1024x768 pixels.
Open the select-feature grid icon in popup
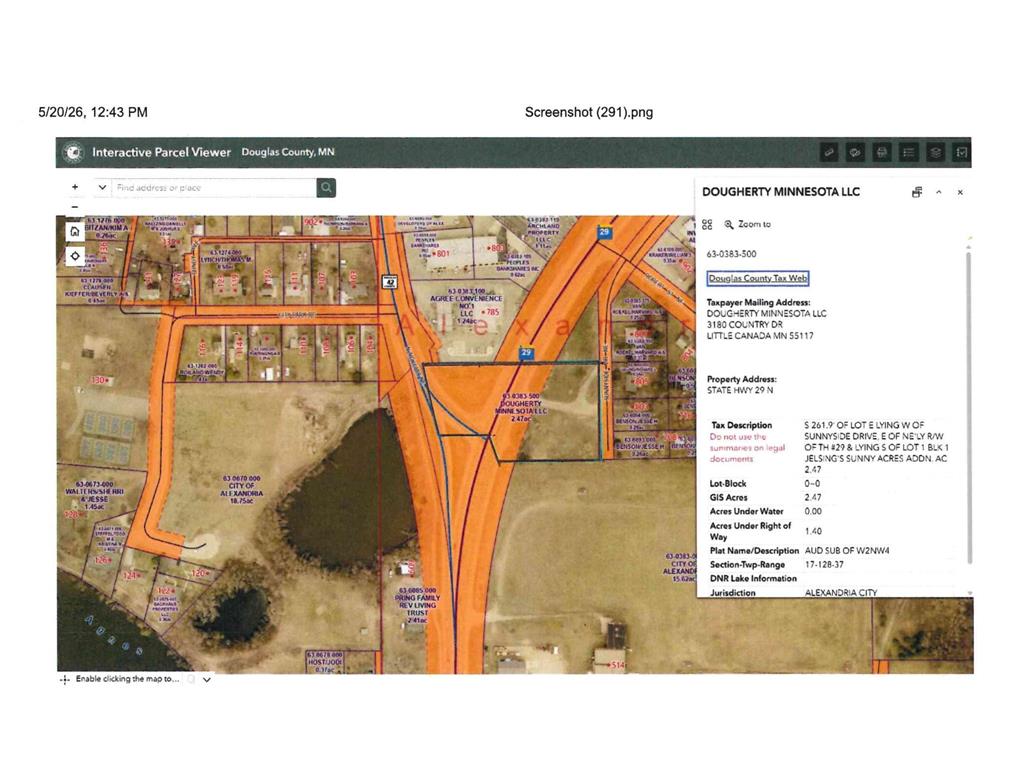tap(707, 224)
